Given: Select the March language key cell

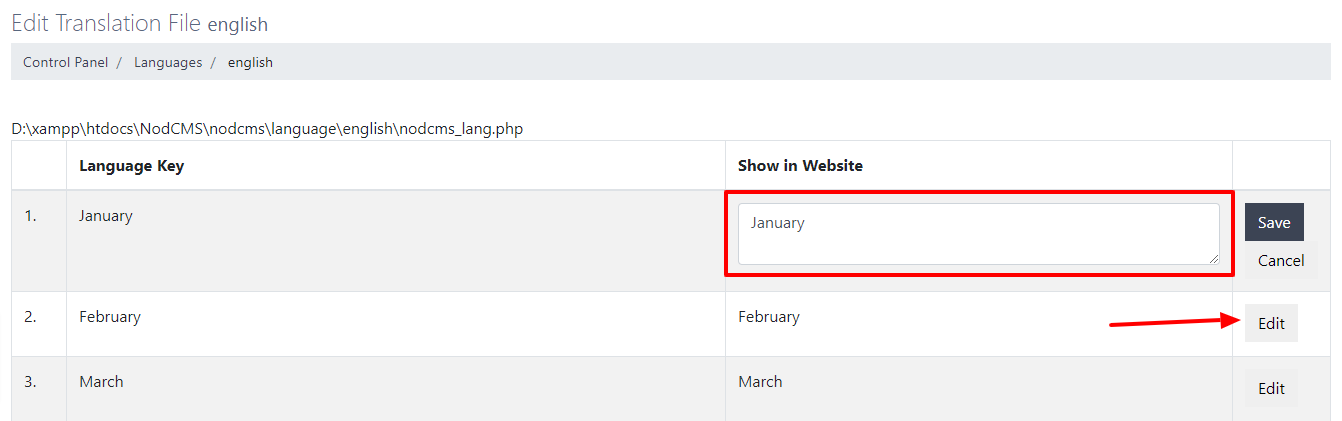Looking at the screenshot, I should (102, 382).
